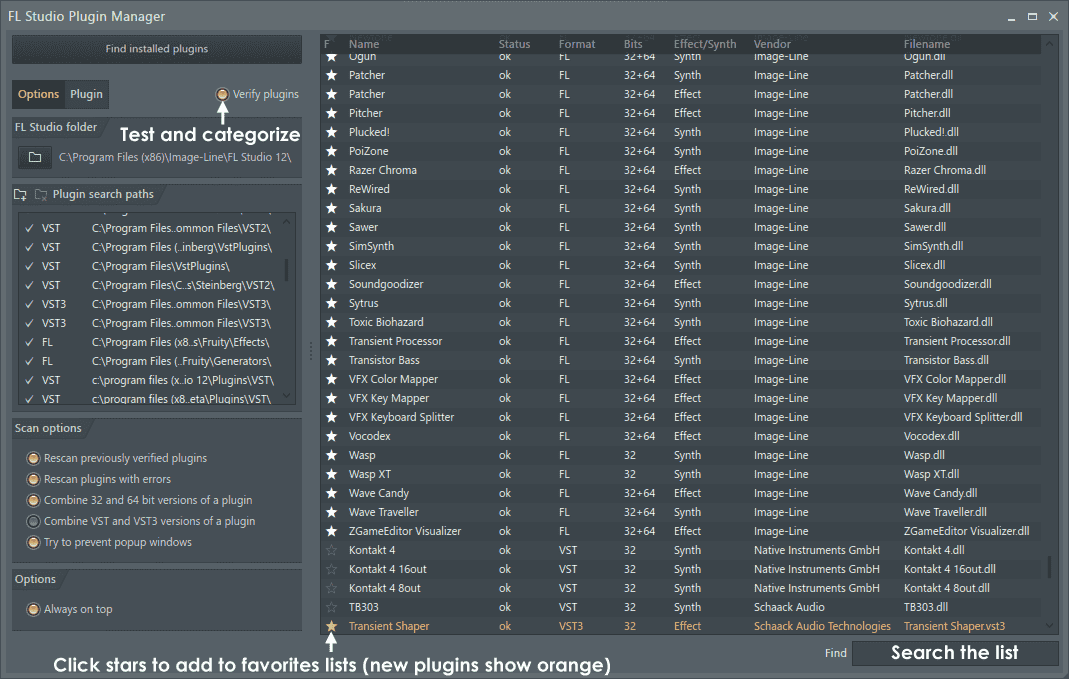Toggle favorite star for Sawer

pyautogui.click(x=331, y=227)
